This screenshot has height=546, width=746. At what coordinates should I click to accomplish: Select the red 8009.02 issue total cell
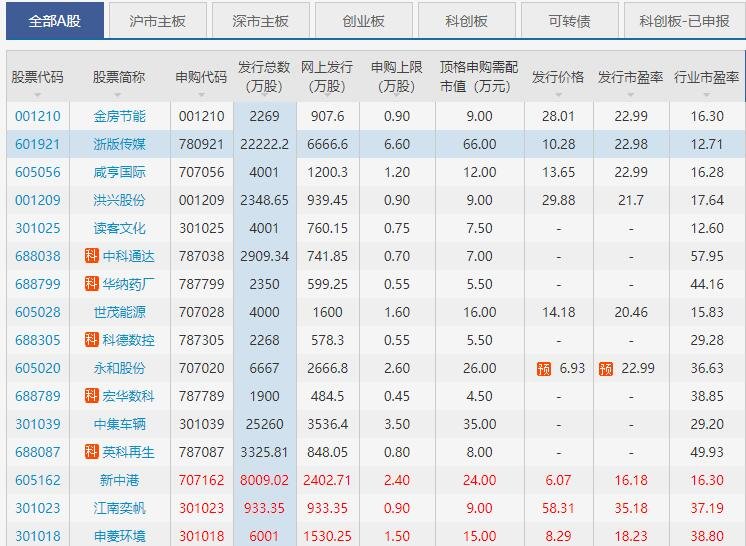[x=265, y=480]
